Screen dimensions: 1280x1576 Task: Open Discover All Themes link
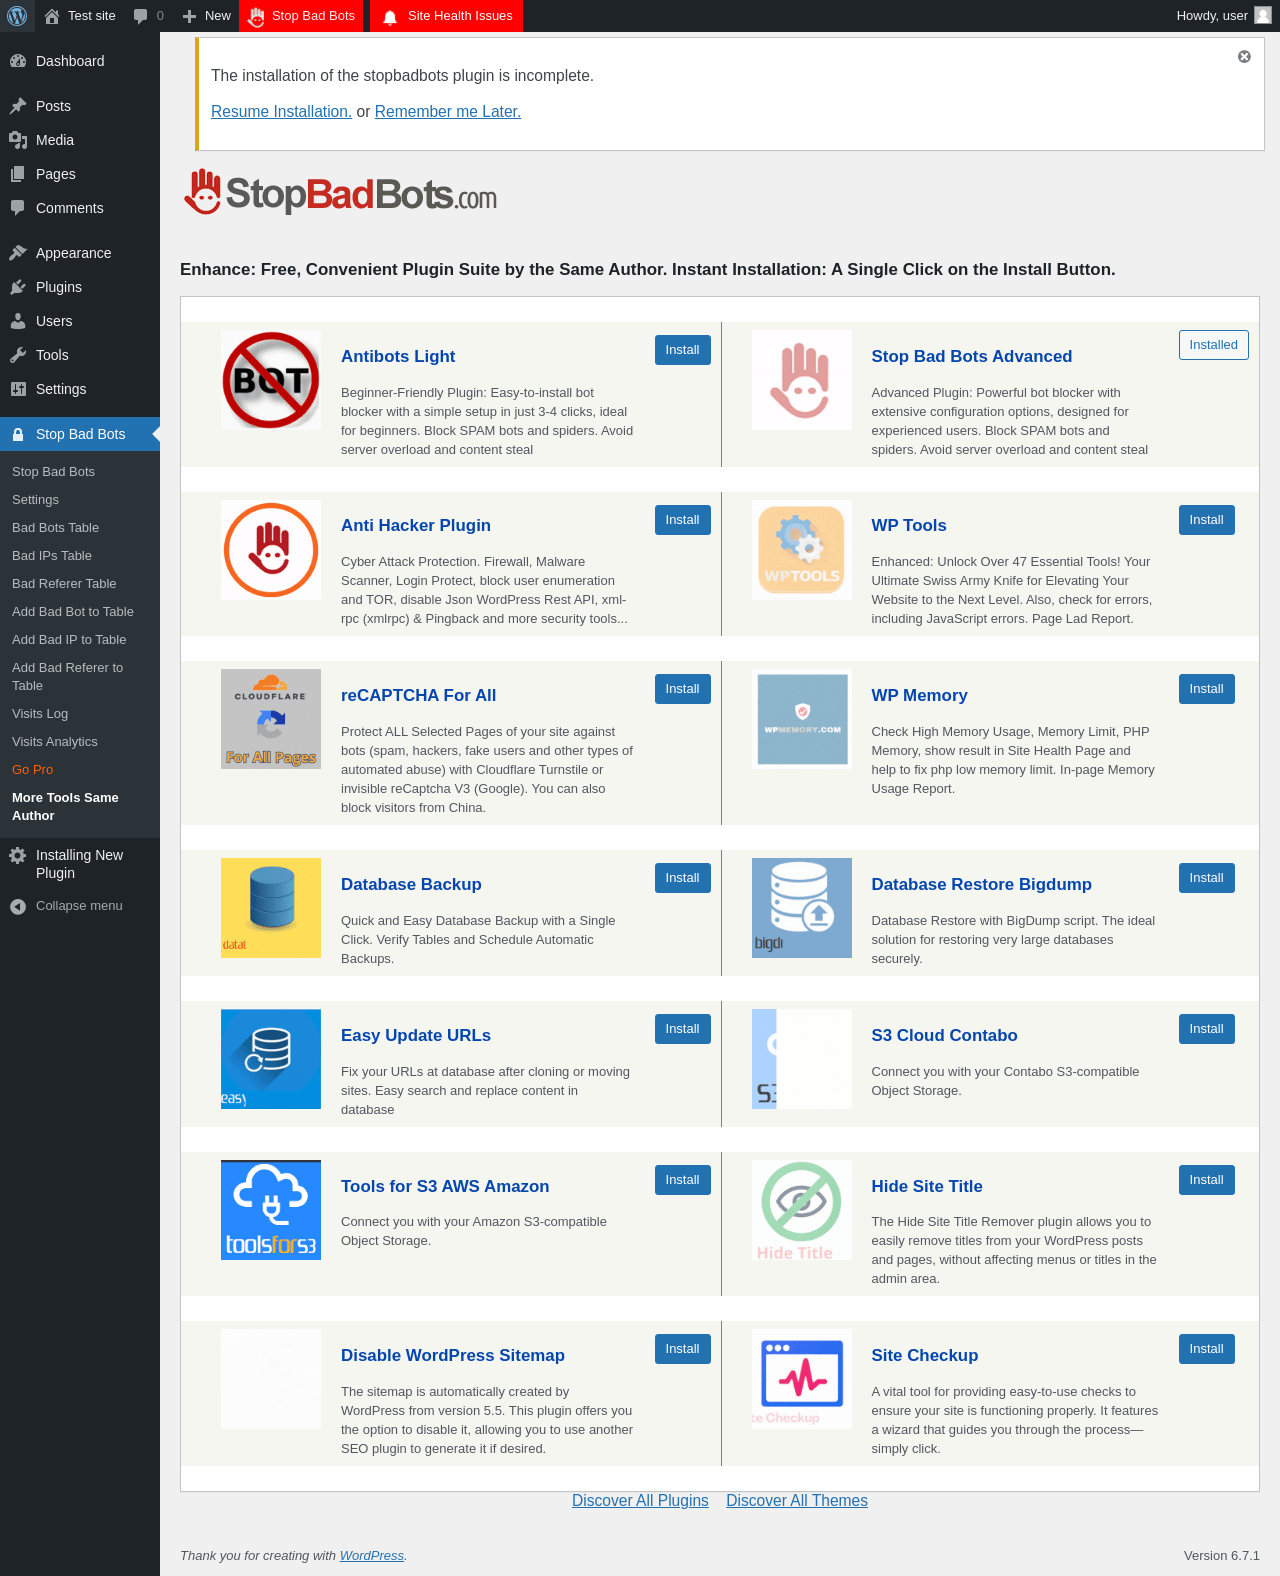point(797,1501)
